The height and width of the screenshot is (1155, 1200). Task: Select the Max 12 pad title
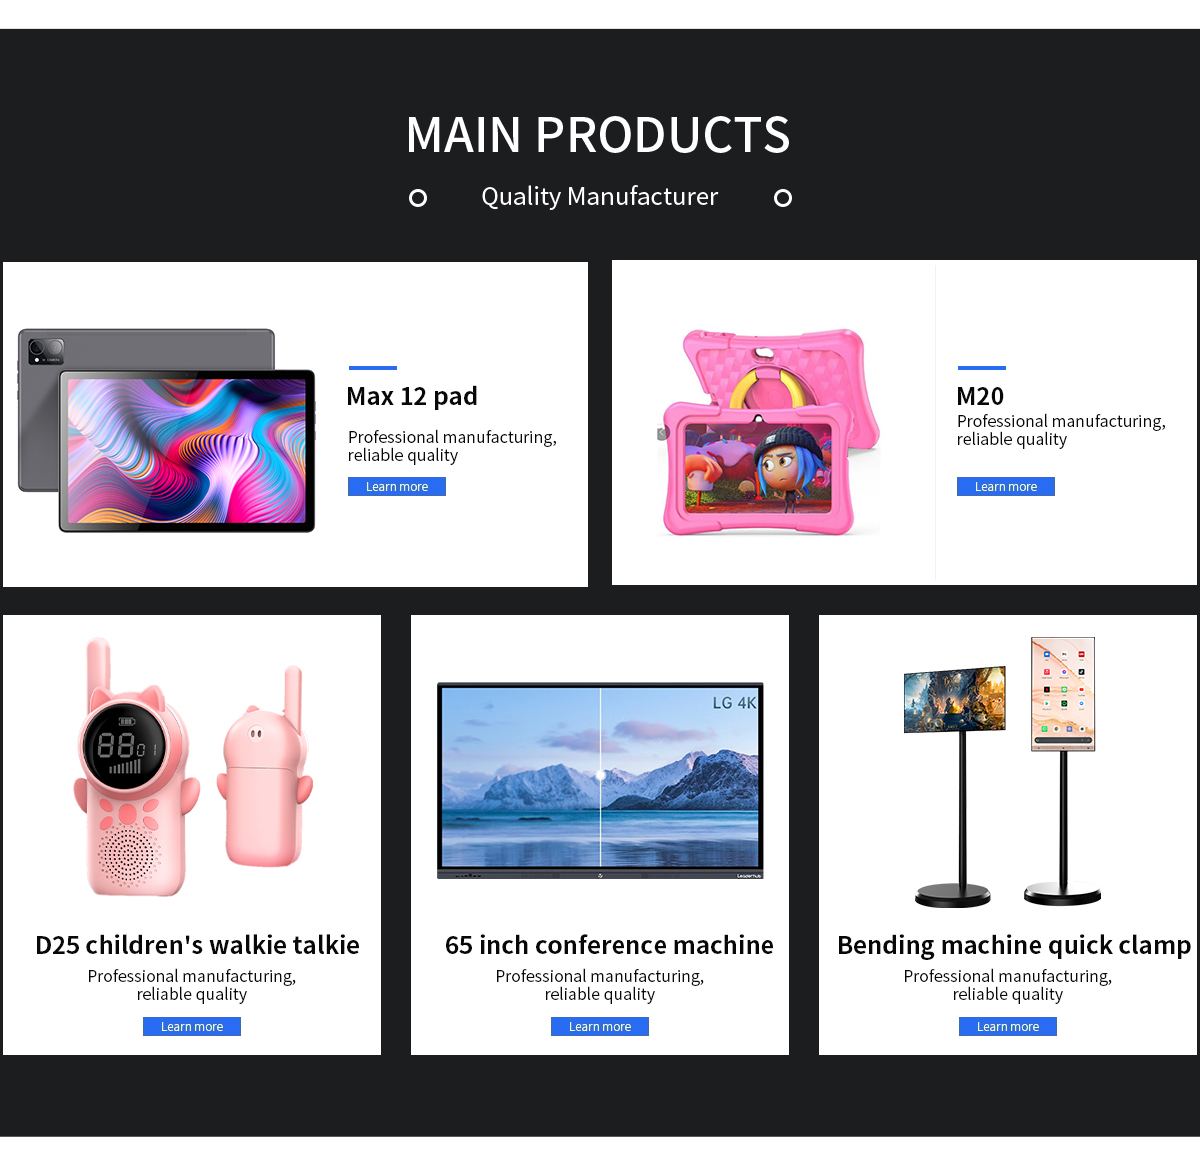pyautogui.click(x=412, y=397)
